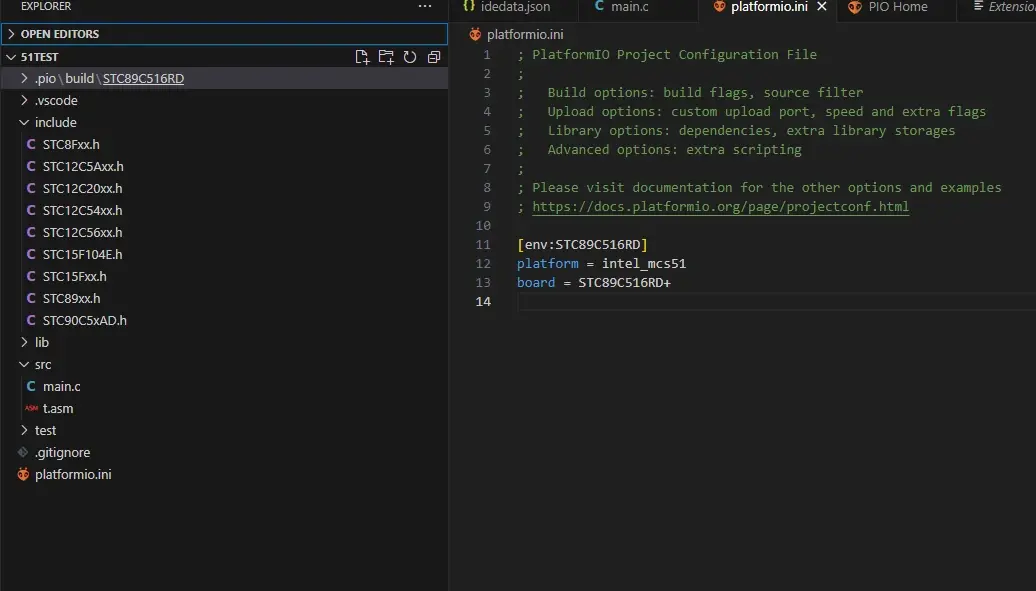Open the explorer more actions ellipsis
Image resolution: width=1036 pixels, height=591 pixels.
[x=425, y=7]
